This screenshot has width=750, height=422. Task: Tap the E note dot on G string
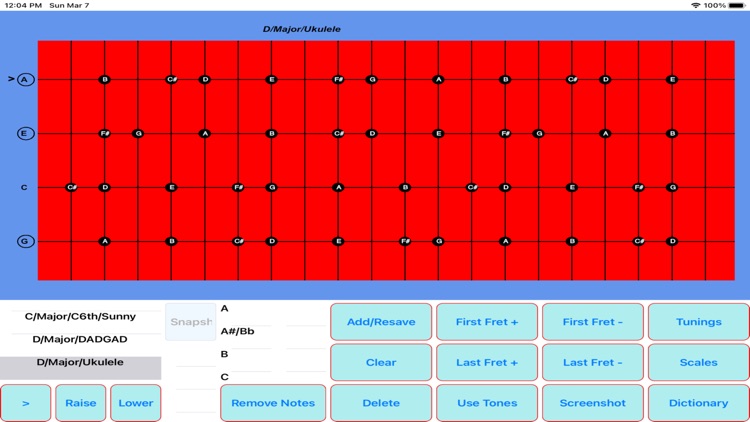click(338, 241)
